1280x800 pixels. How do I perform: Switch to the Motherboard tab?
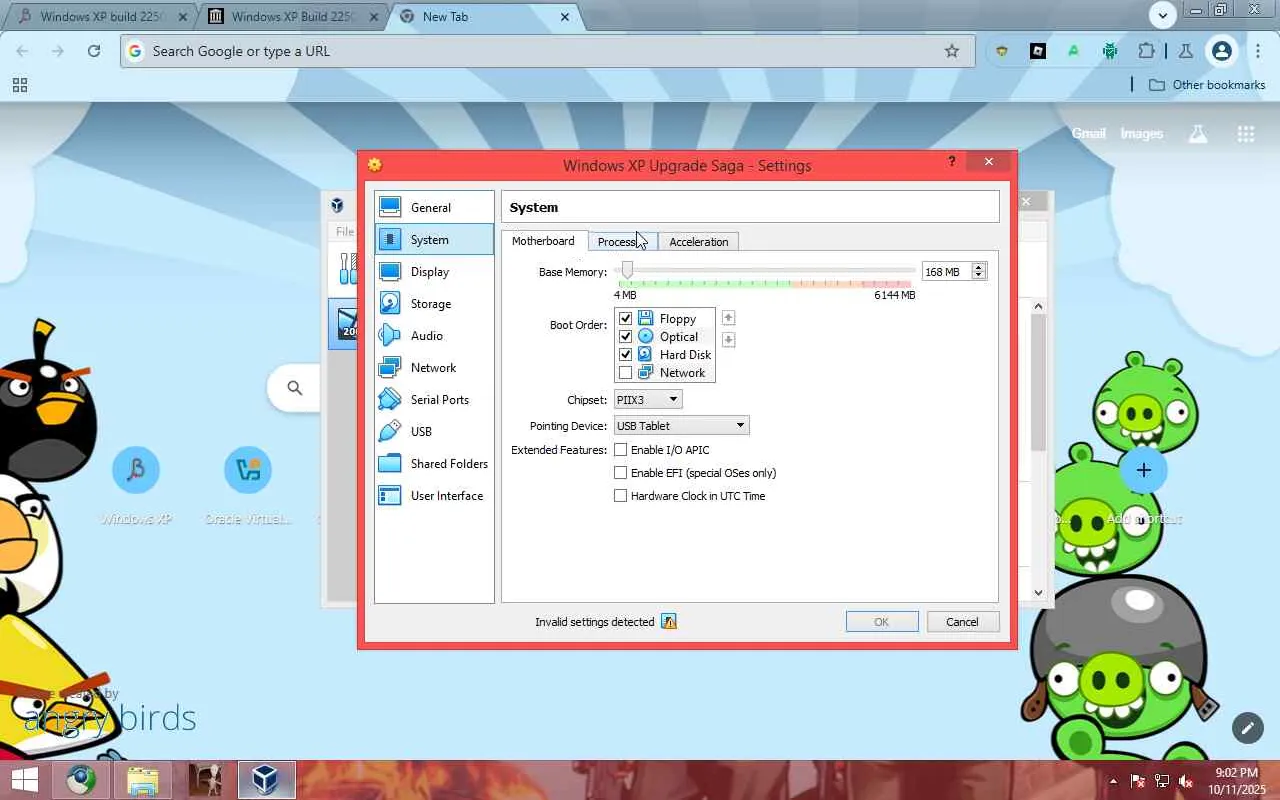(x=543, y=241)
